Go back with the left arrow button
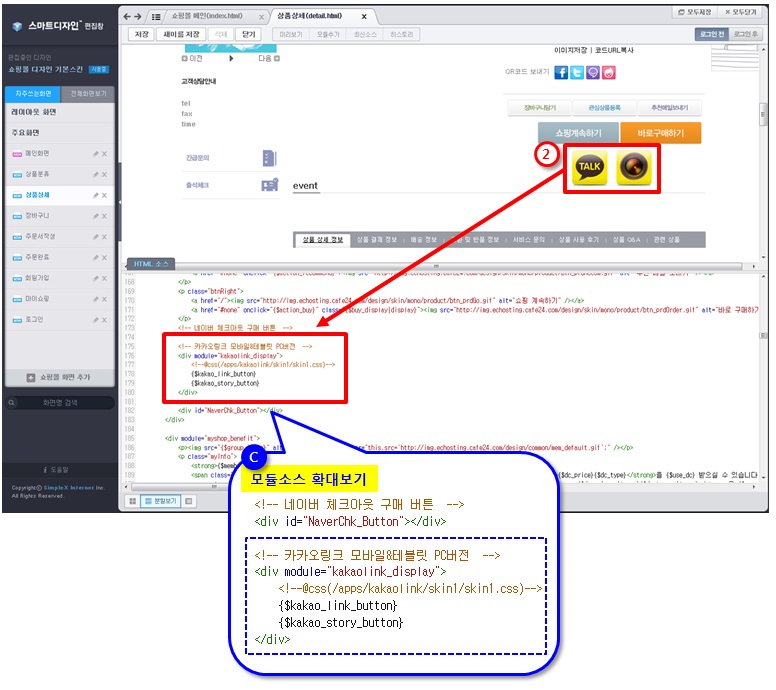This screenshot has width=776, height=690. (x=127, y=16)
